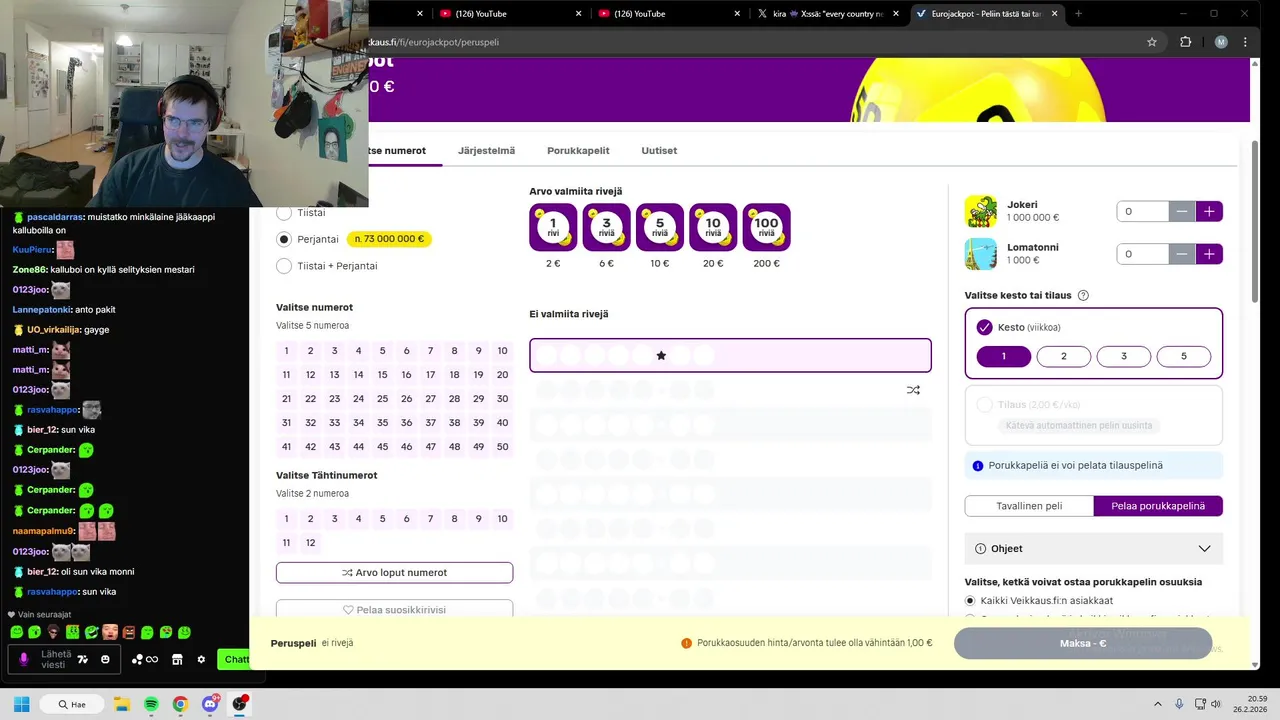This screenshot has width=1280, height=720.
Task: Decrease the Jokeri count with minus
Action: click(x=1182, y=211)
